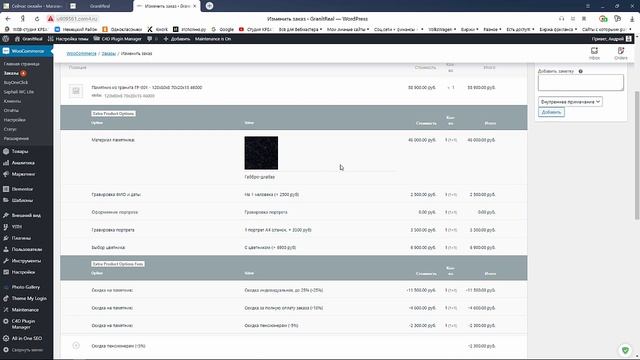Click the site security warning icon
The height and width of the screenshot is (360, 640).
point(50,19)
